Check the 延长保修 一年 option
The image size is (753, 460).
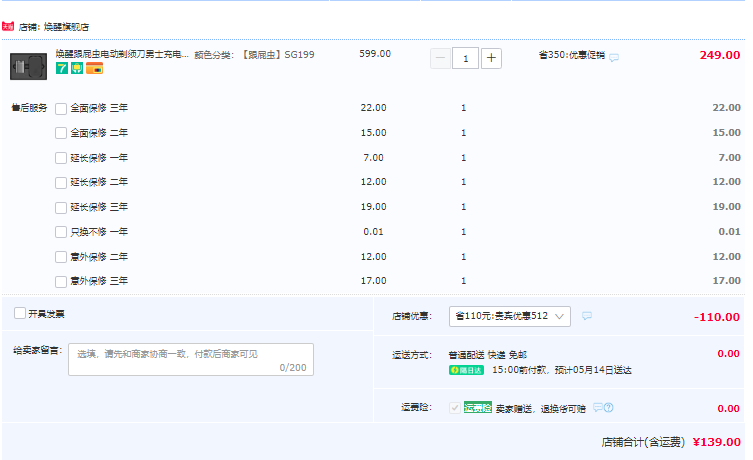coord(61,158)
